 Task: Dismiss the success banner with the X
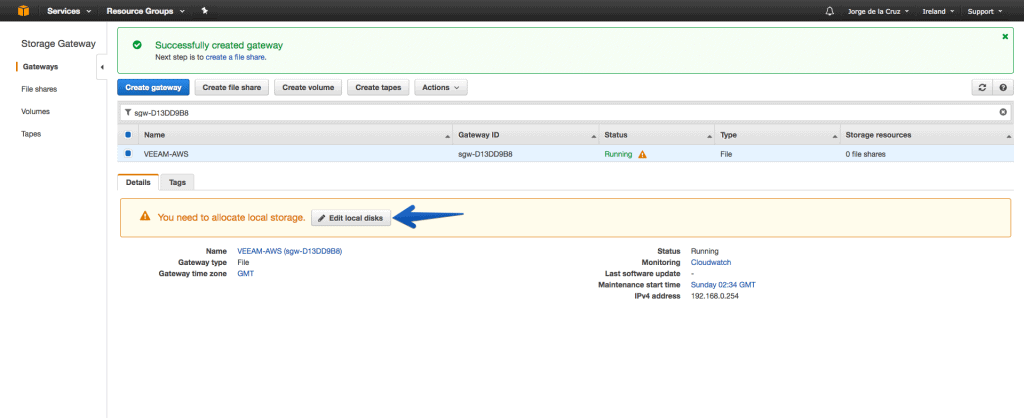[1005, 37]
